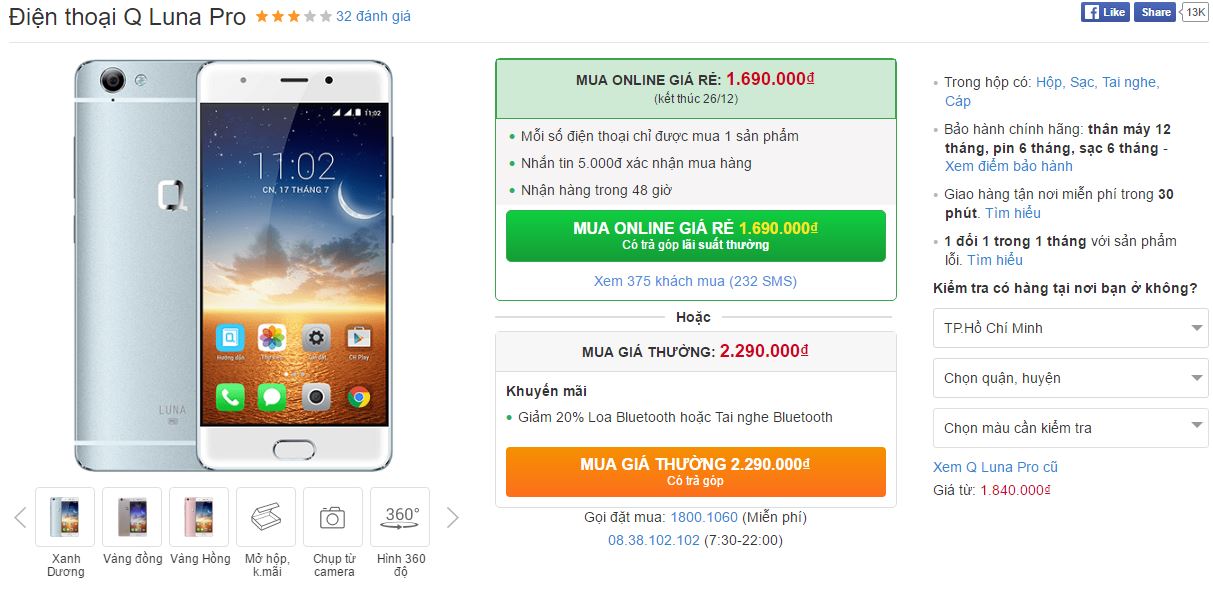The width and height of the screenshot is (1213, 589).
Task: Open Xem 375 khách mua link
Action: click(x=695, y=281)
